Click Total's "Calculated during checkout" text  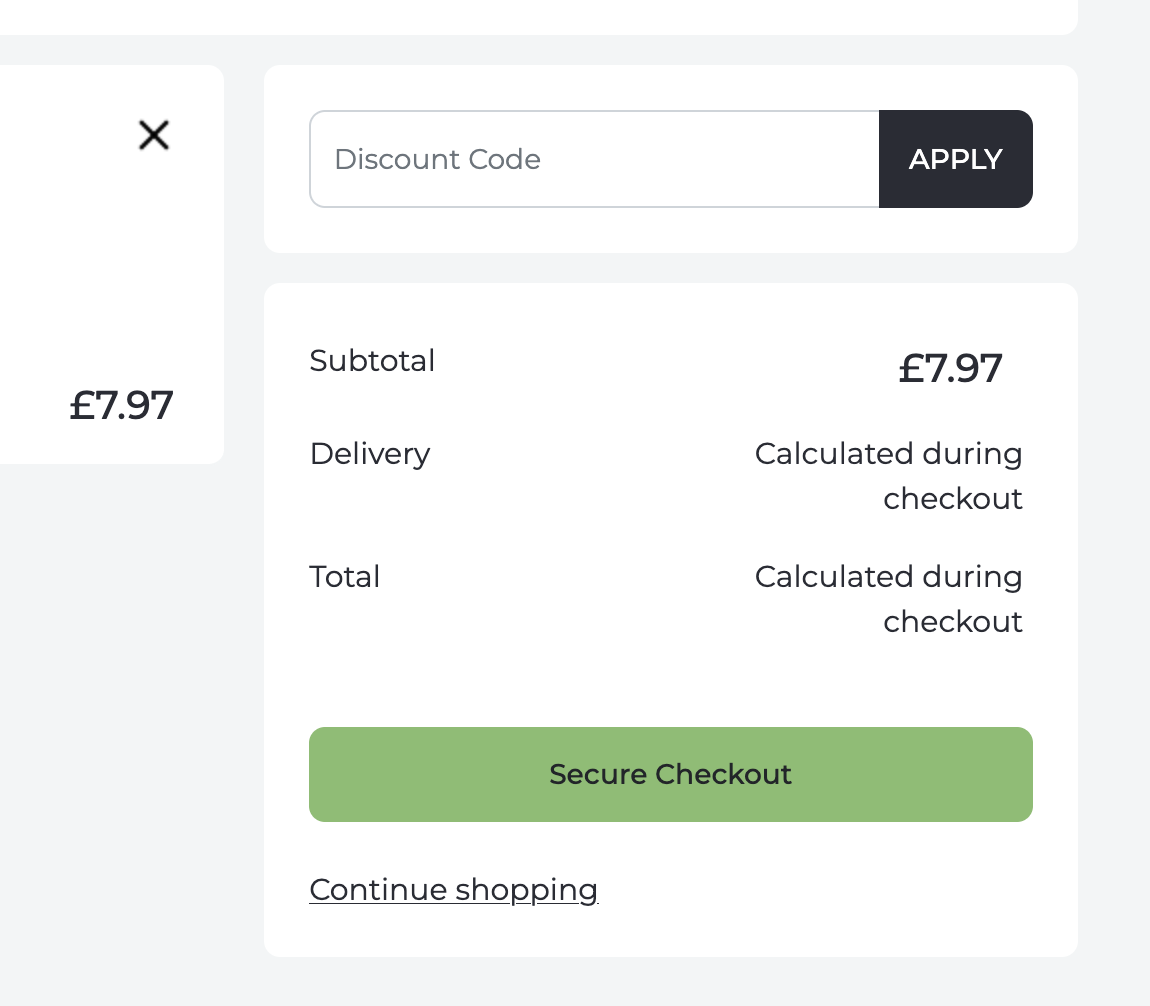coord(888,599)
